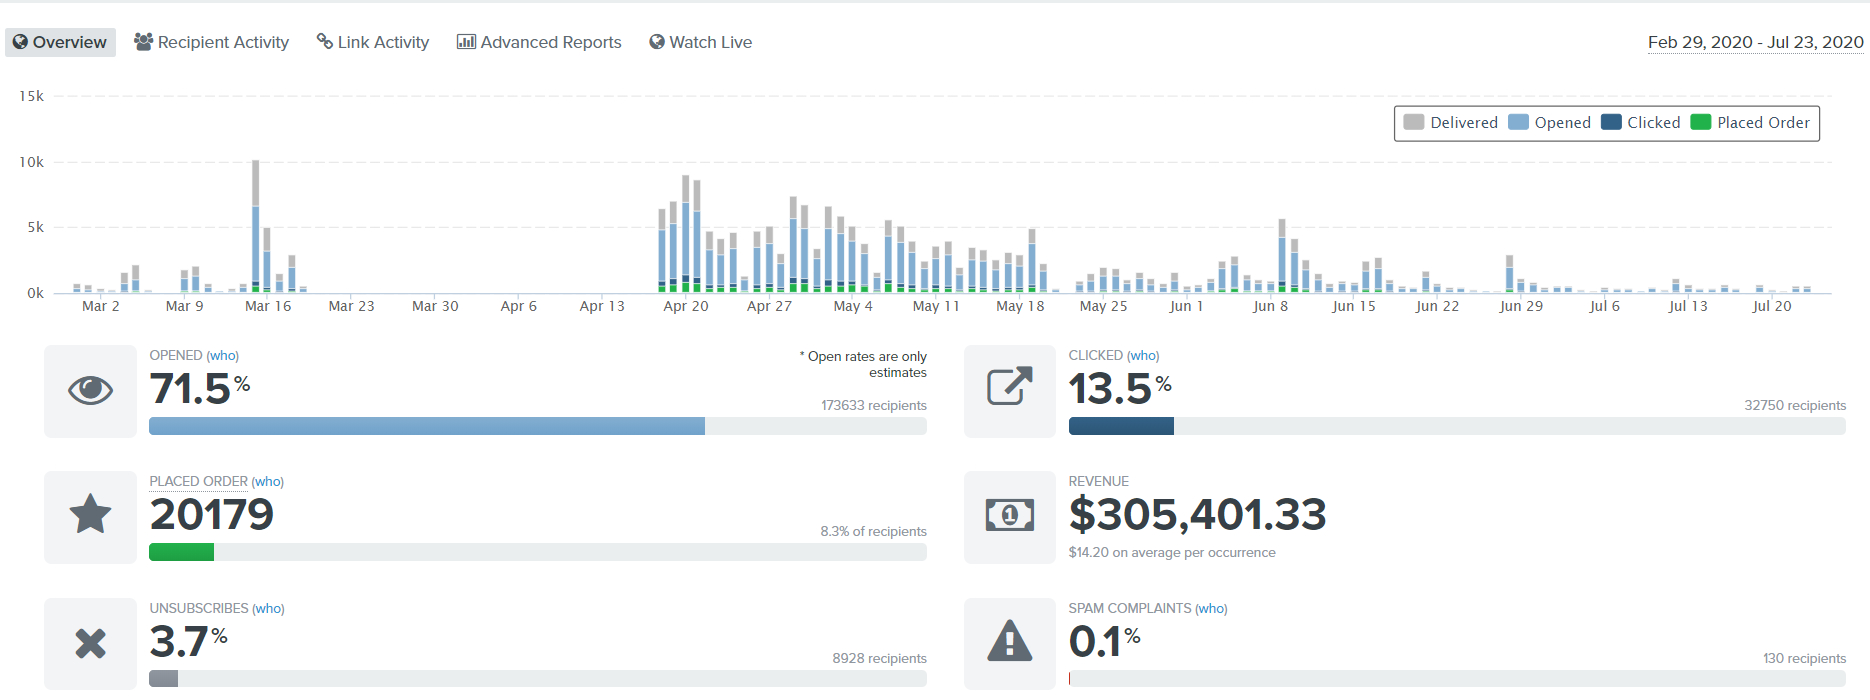Click the warning triangle icon beside Spam Complaints
This screenshot has height=700, width=1870.
[x=1009, y=642]
